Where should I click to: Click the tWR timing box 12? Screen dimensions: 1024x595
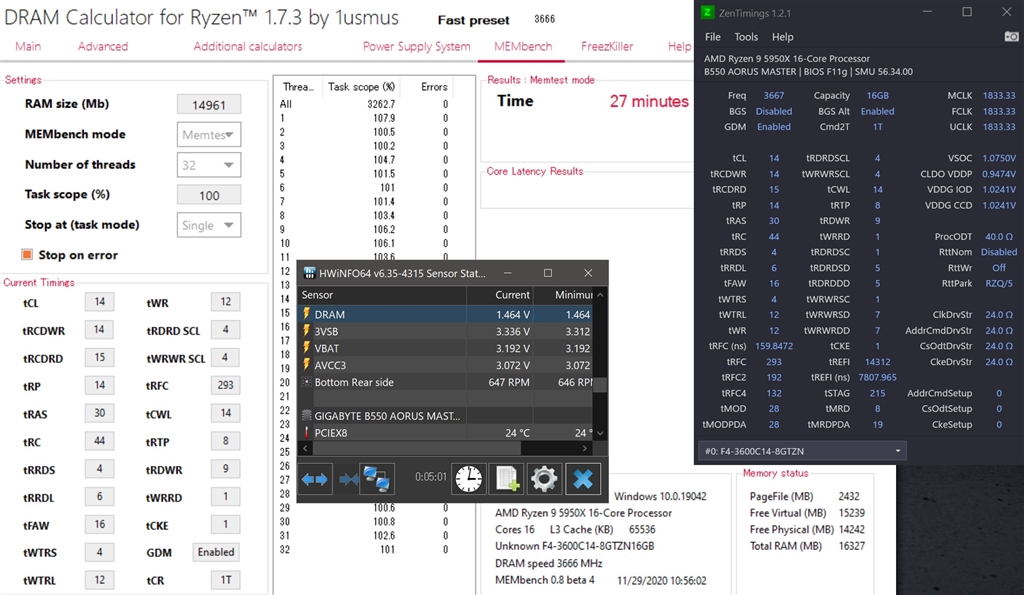[225, 302]
